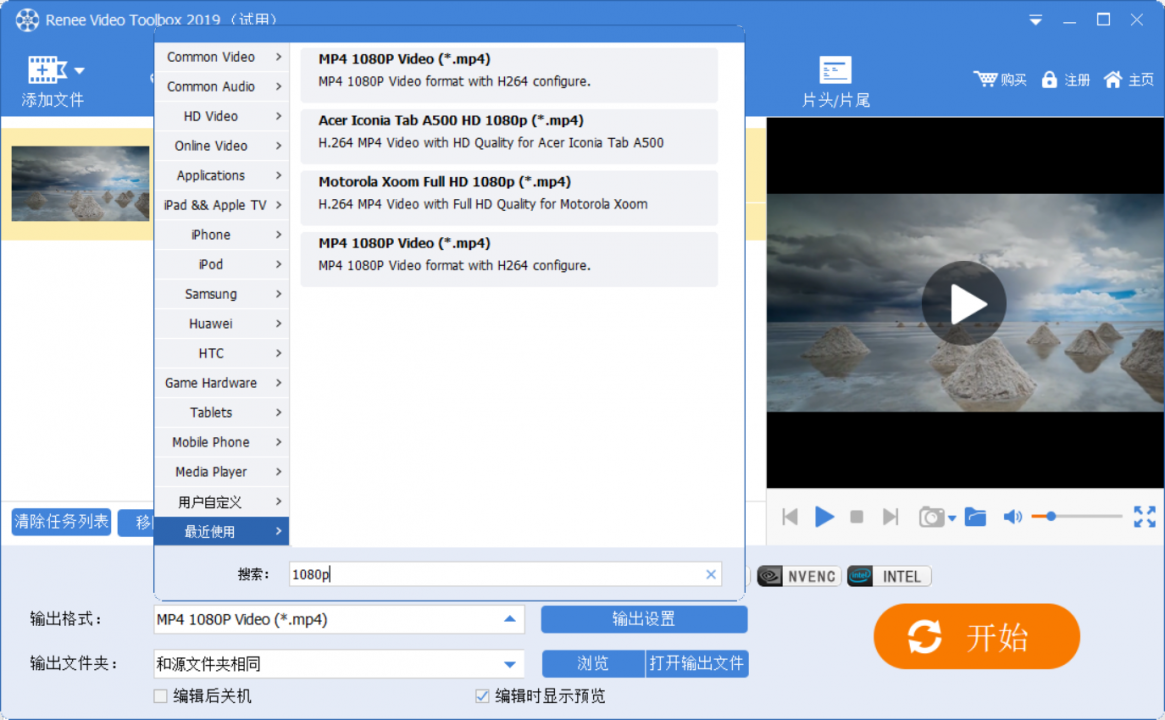Open Huawei category
The image size is (1165, 720).
tap(221, 325)
